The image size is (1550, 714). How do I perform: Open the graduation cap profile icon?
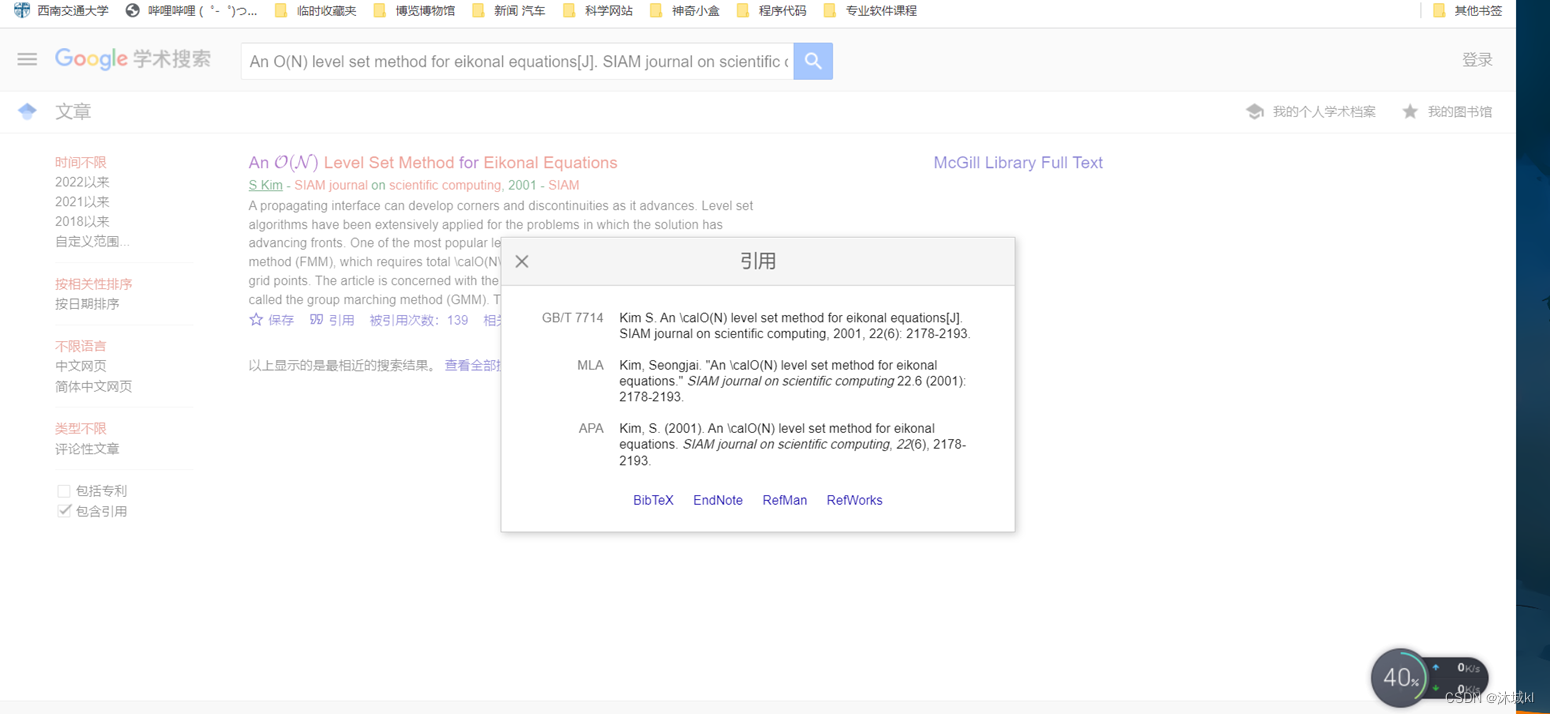coord(1255,111)
